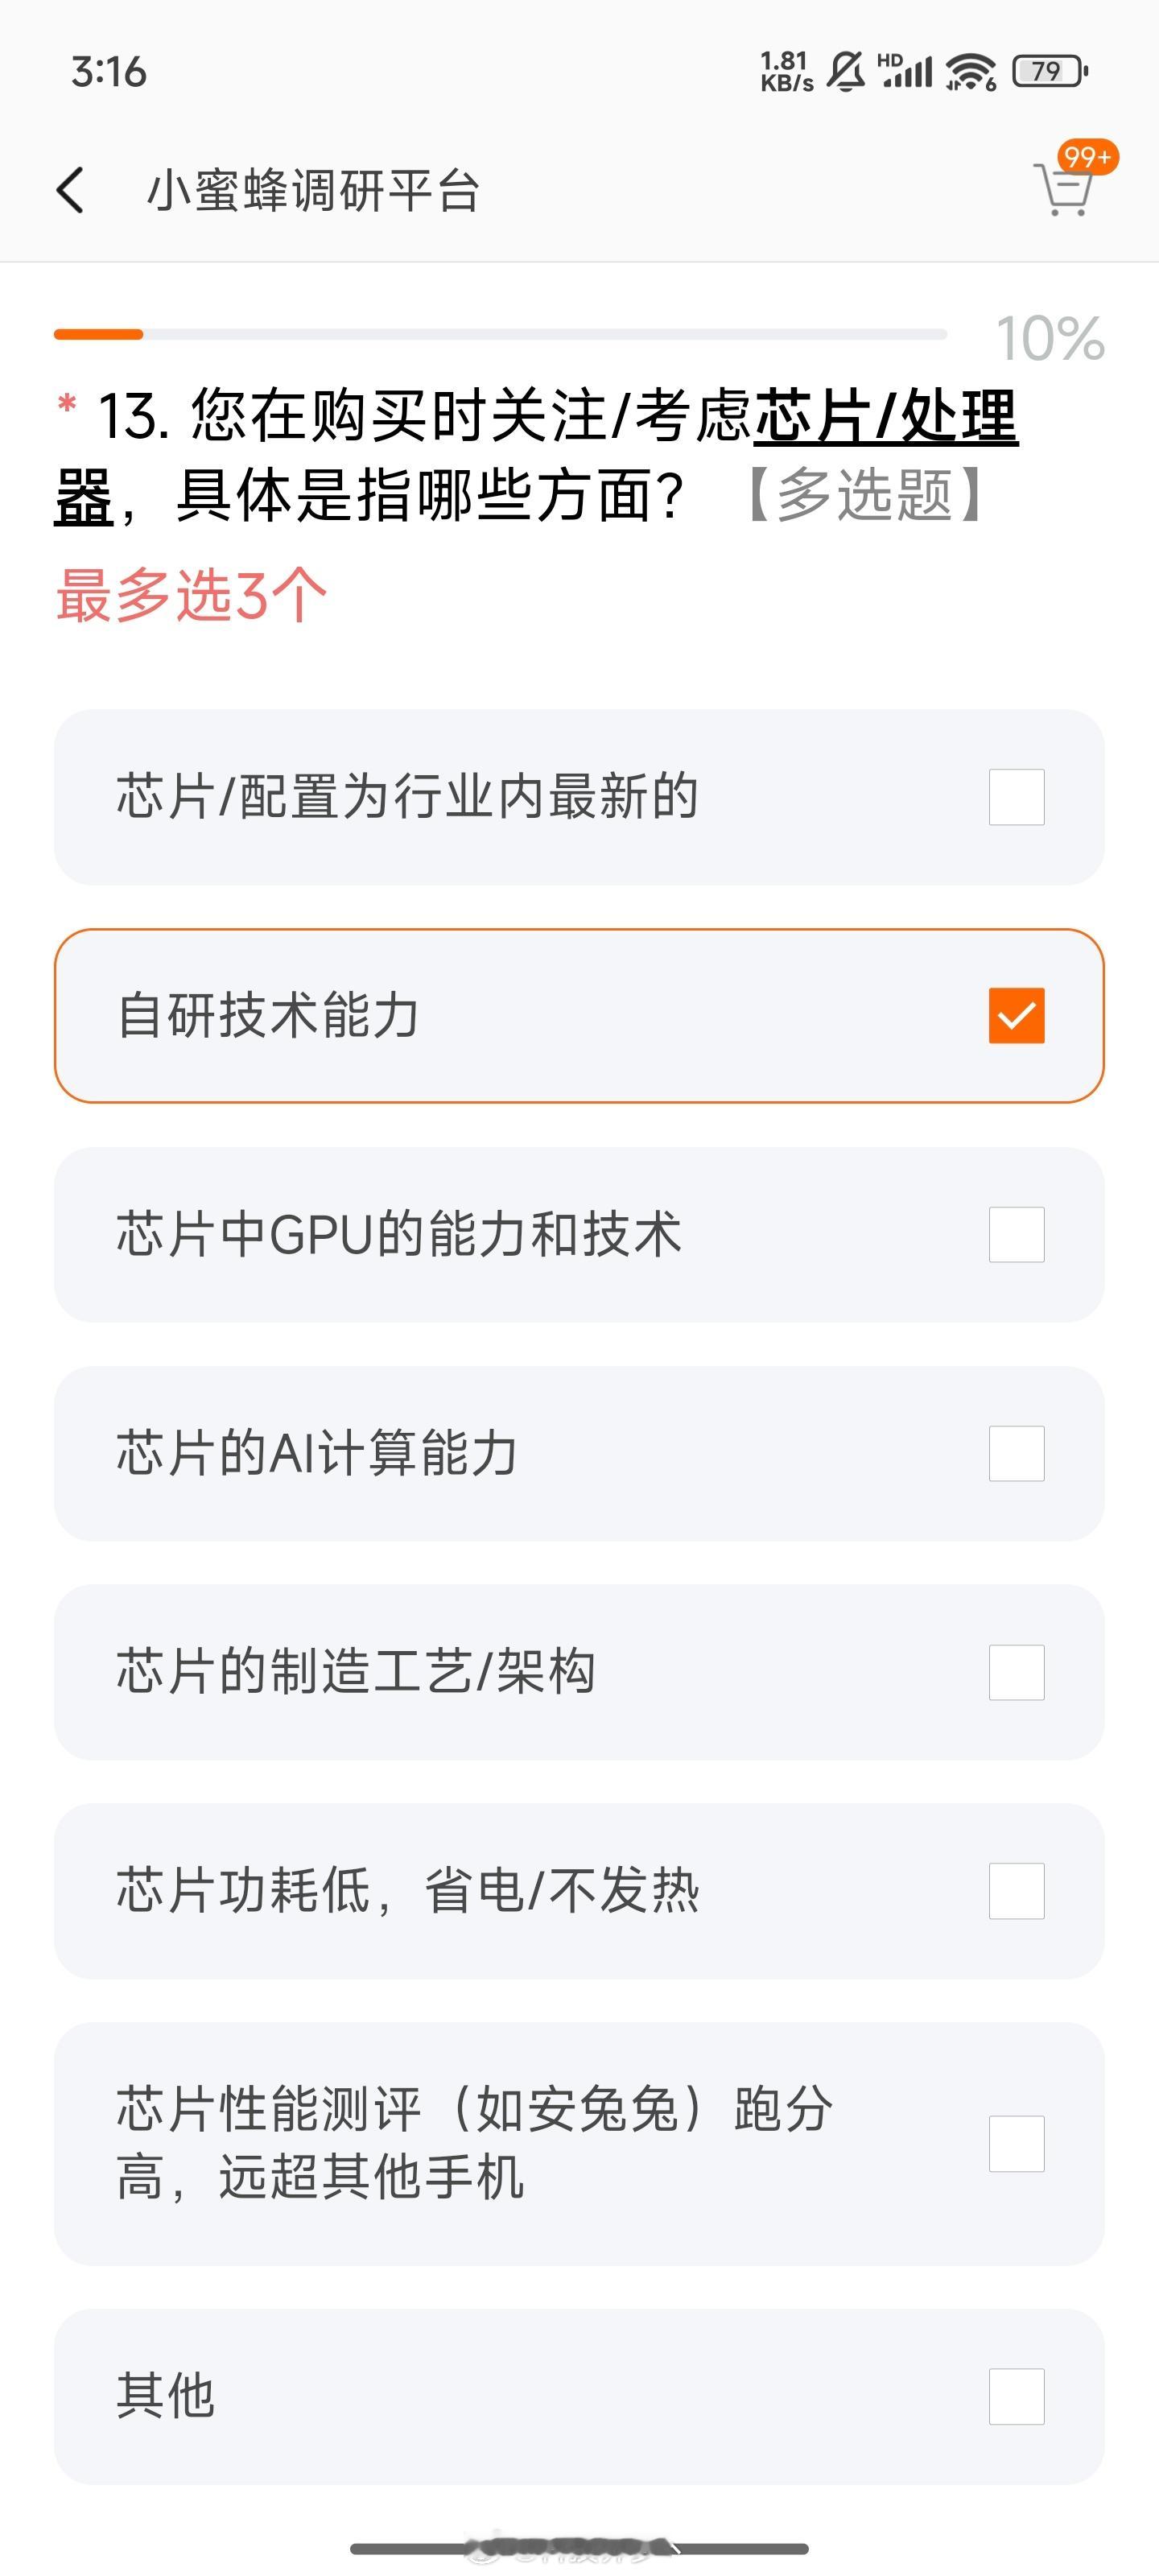Tap the battery indicator icon
This screenshot has width=1159, height=2576.
pos(1050,72)
